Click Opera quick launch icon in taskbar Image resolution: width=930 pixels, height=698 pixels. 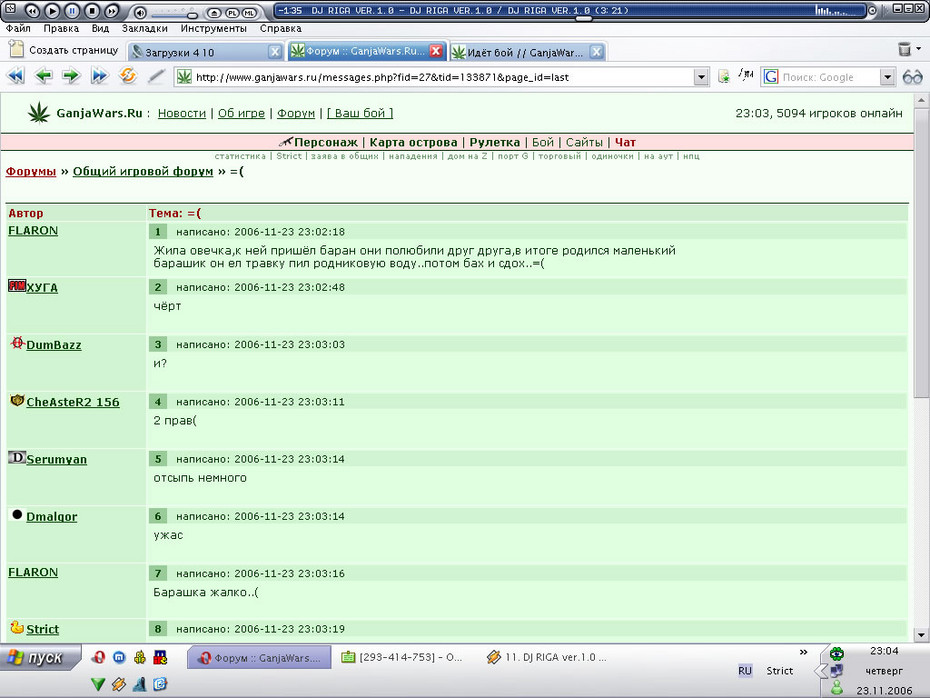pyautogui.click(x=99, y=657)
